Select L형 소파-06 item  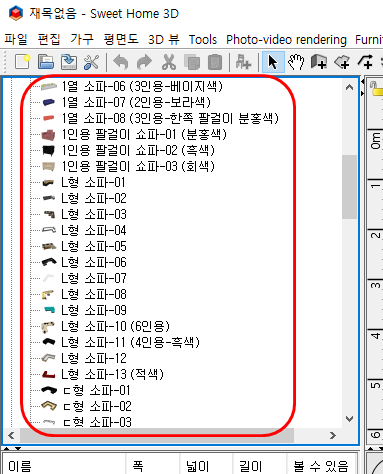pos(94,262)
